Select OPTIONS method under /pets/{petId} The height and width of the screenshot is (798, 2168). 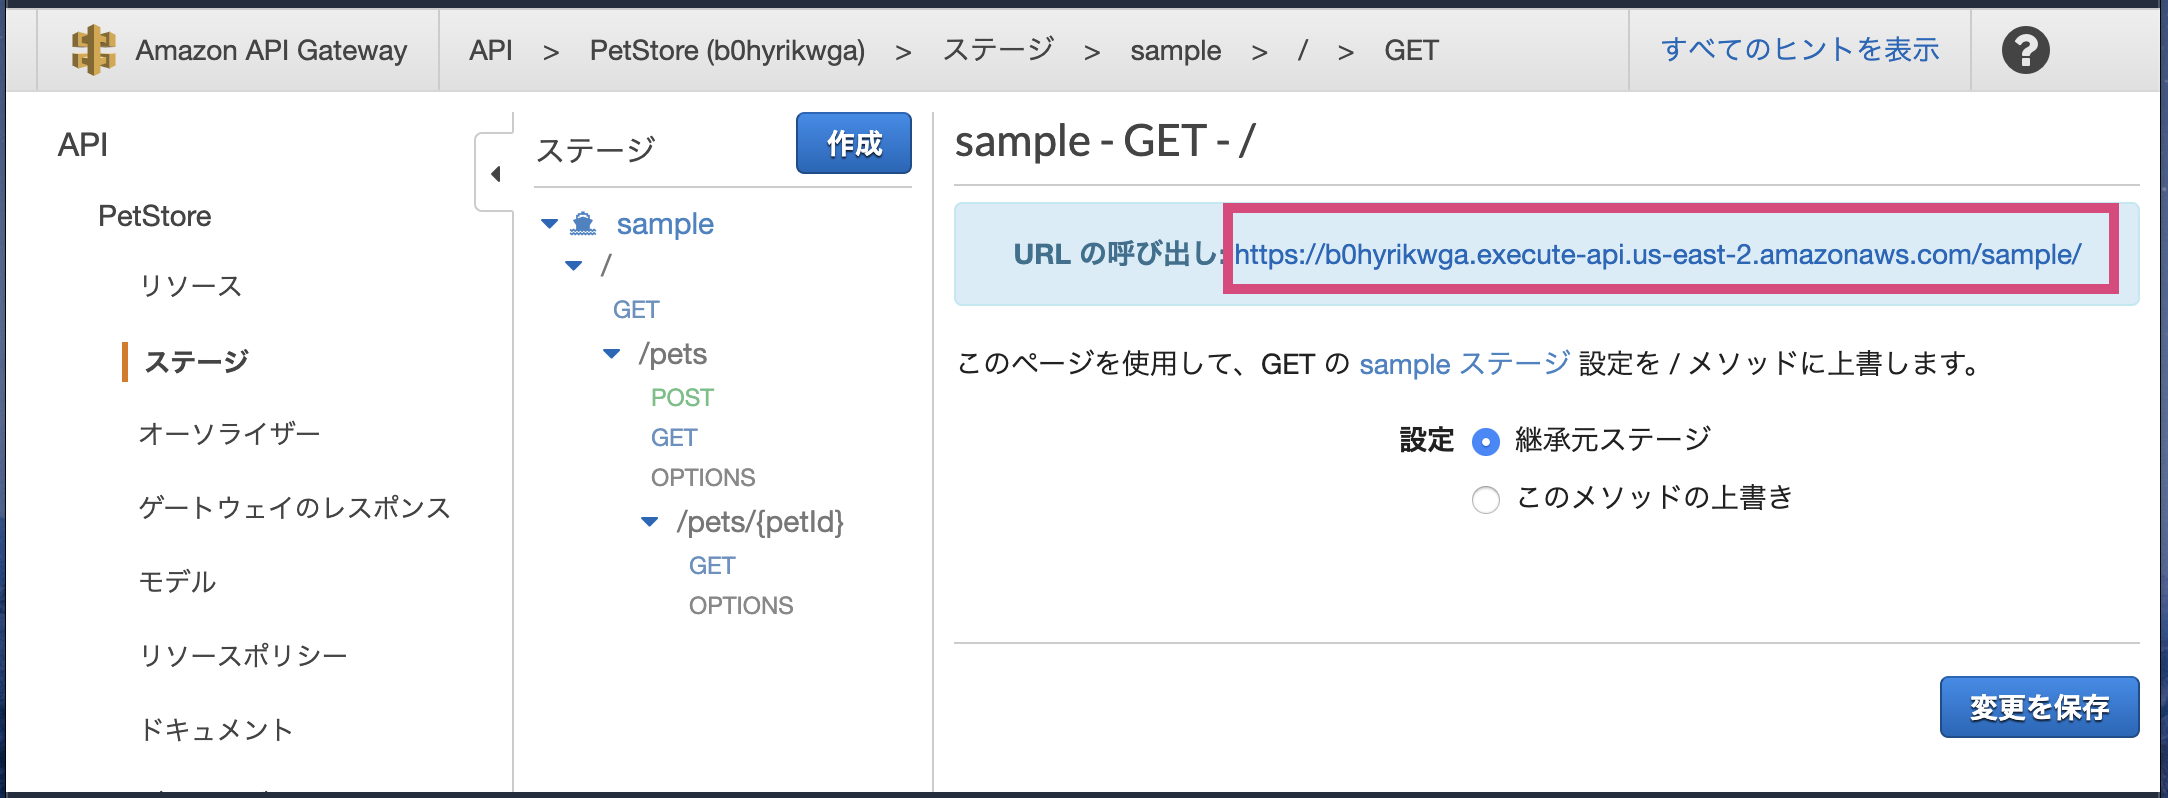(x=741, y=606)
